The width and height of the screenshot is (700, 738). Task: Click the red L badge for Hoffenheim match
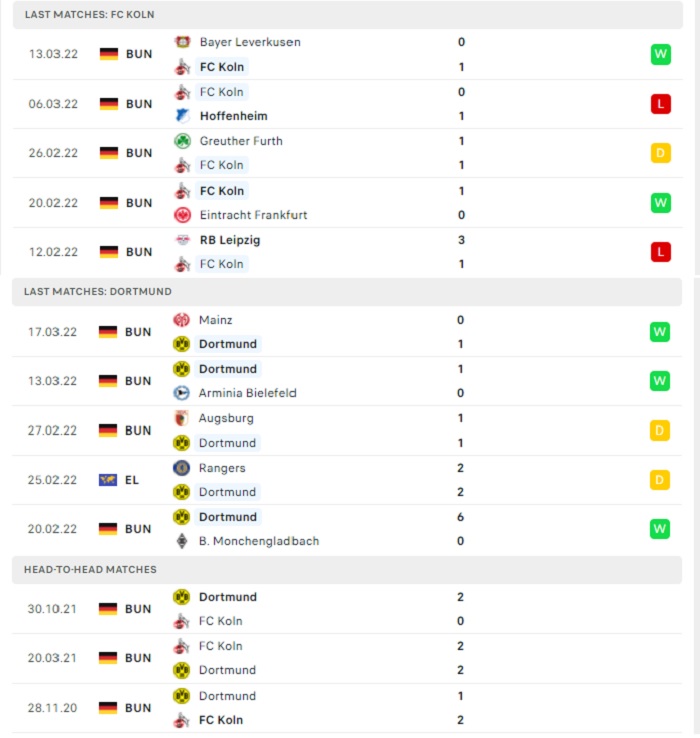pyautogui.click(x=661, y=104)
